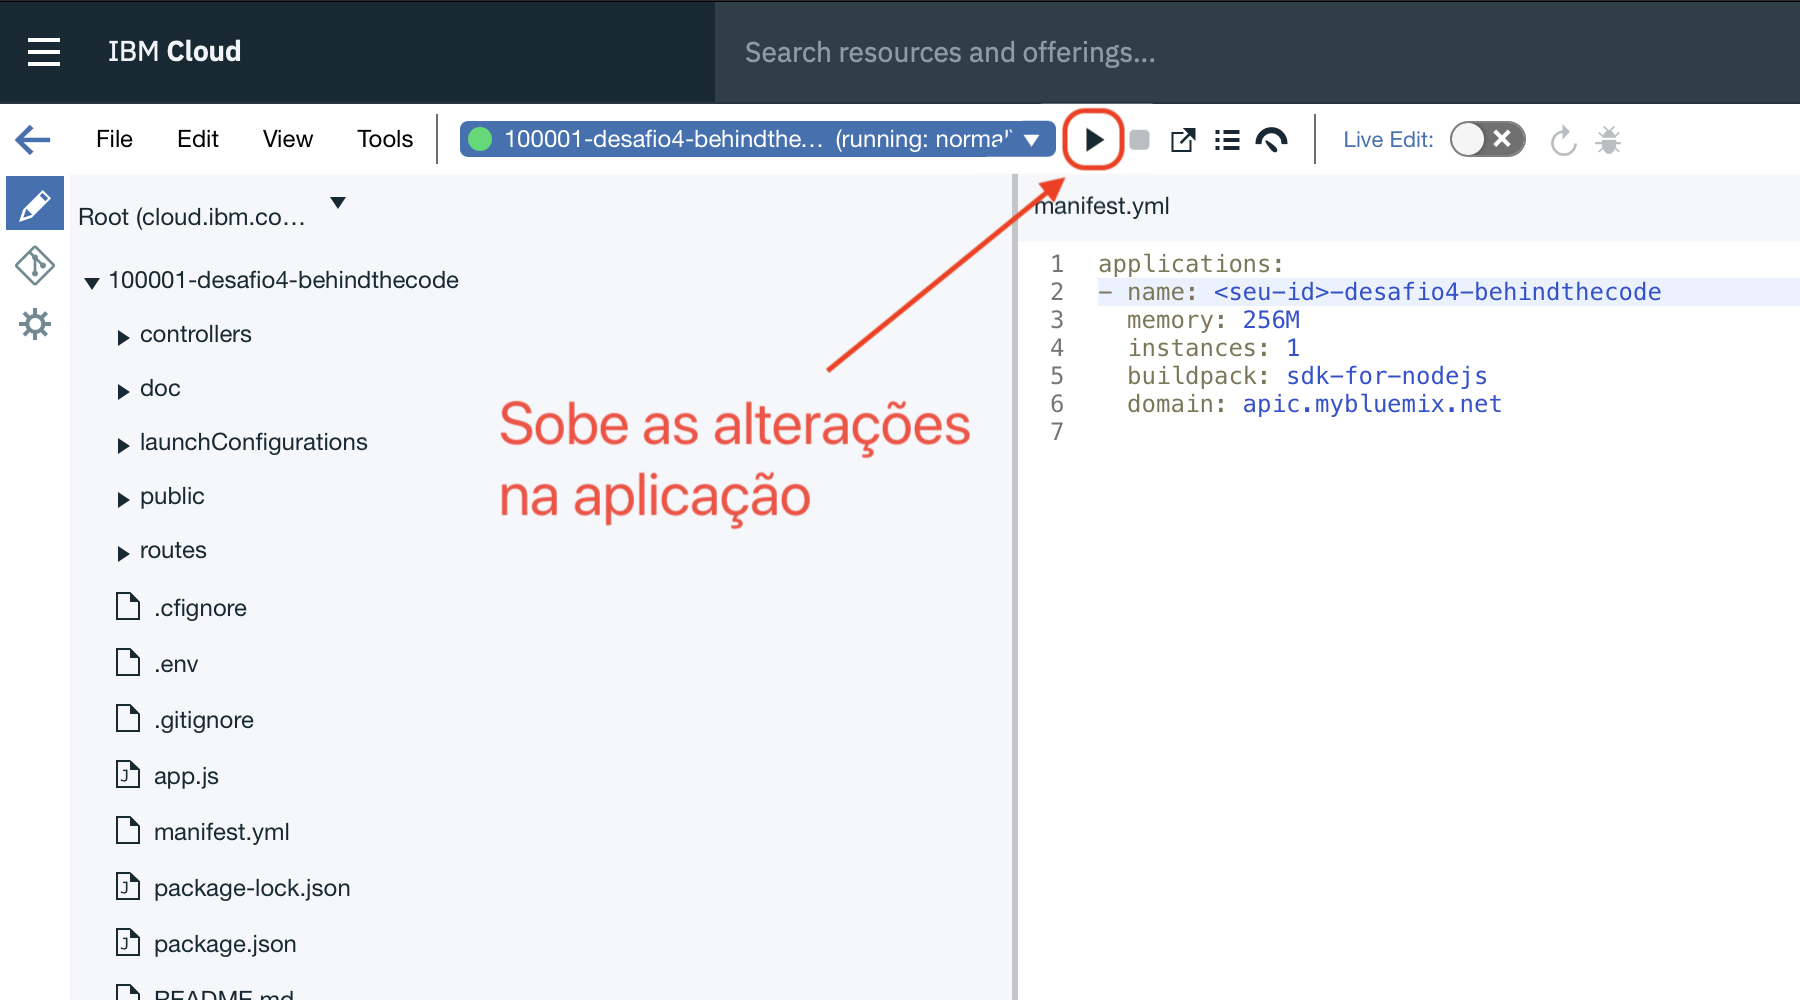
Task: Open the app.js file
Action: (186, 776)
